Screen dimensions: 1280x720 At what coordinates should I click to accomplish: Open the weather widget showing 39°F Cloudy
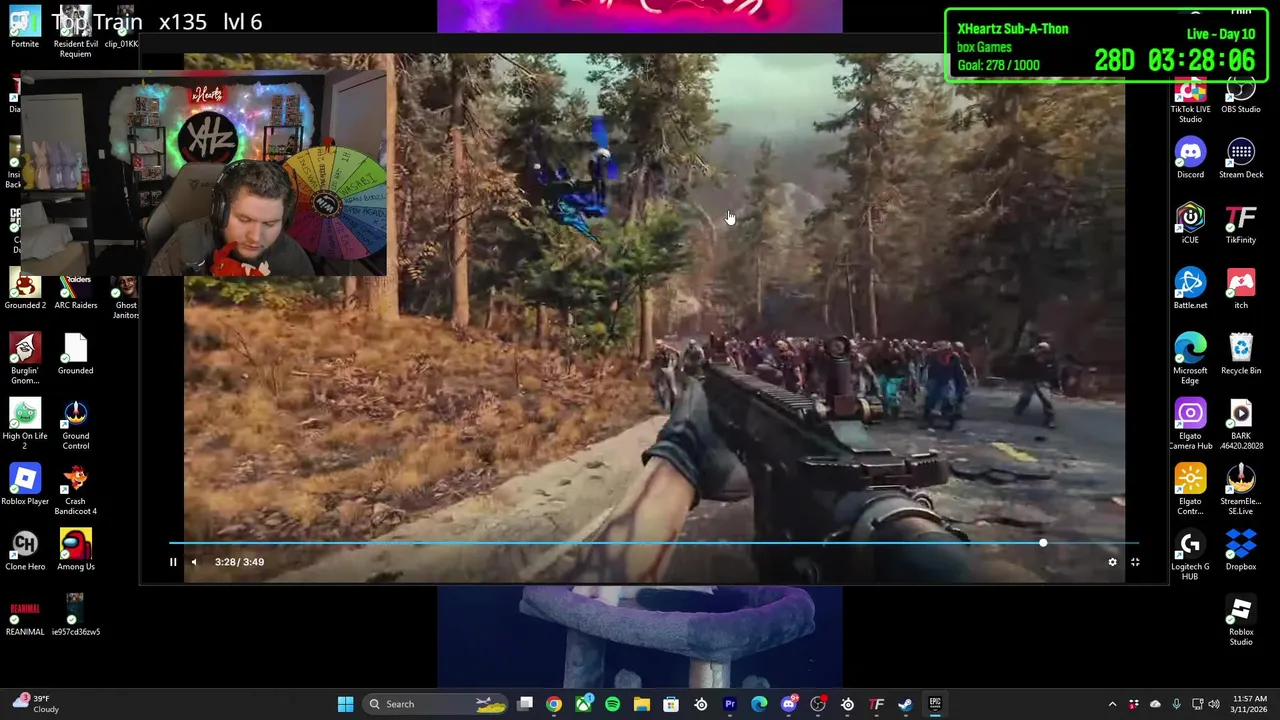[35, 704]
